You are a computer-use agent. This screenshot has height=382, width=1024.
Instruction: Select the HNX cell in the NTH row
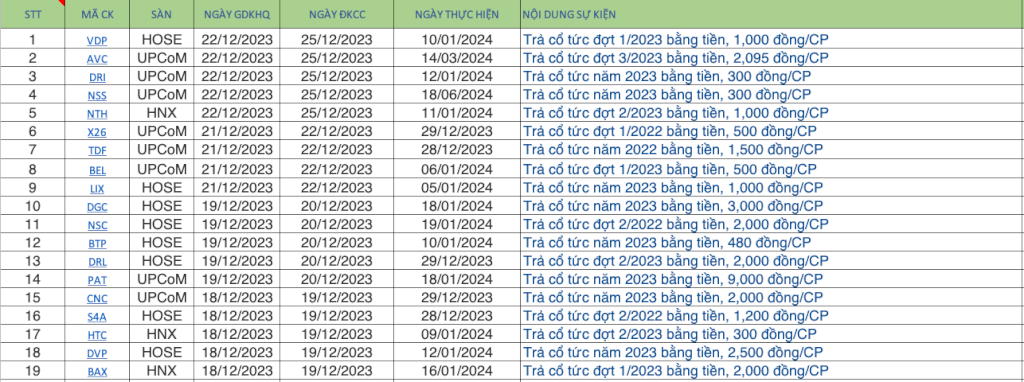[161, 113]
